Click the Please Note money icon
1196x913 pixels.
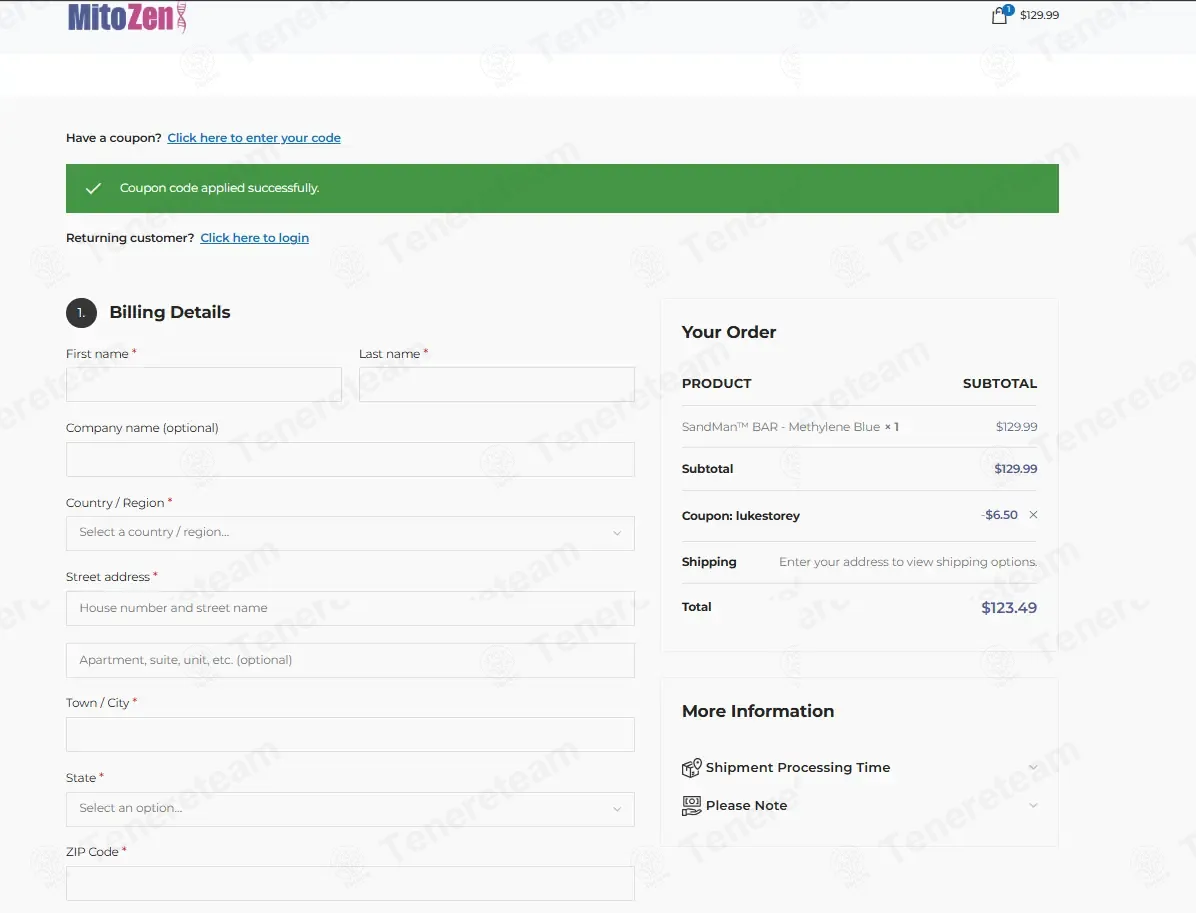pyautogui.click(x=691, y=805)
